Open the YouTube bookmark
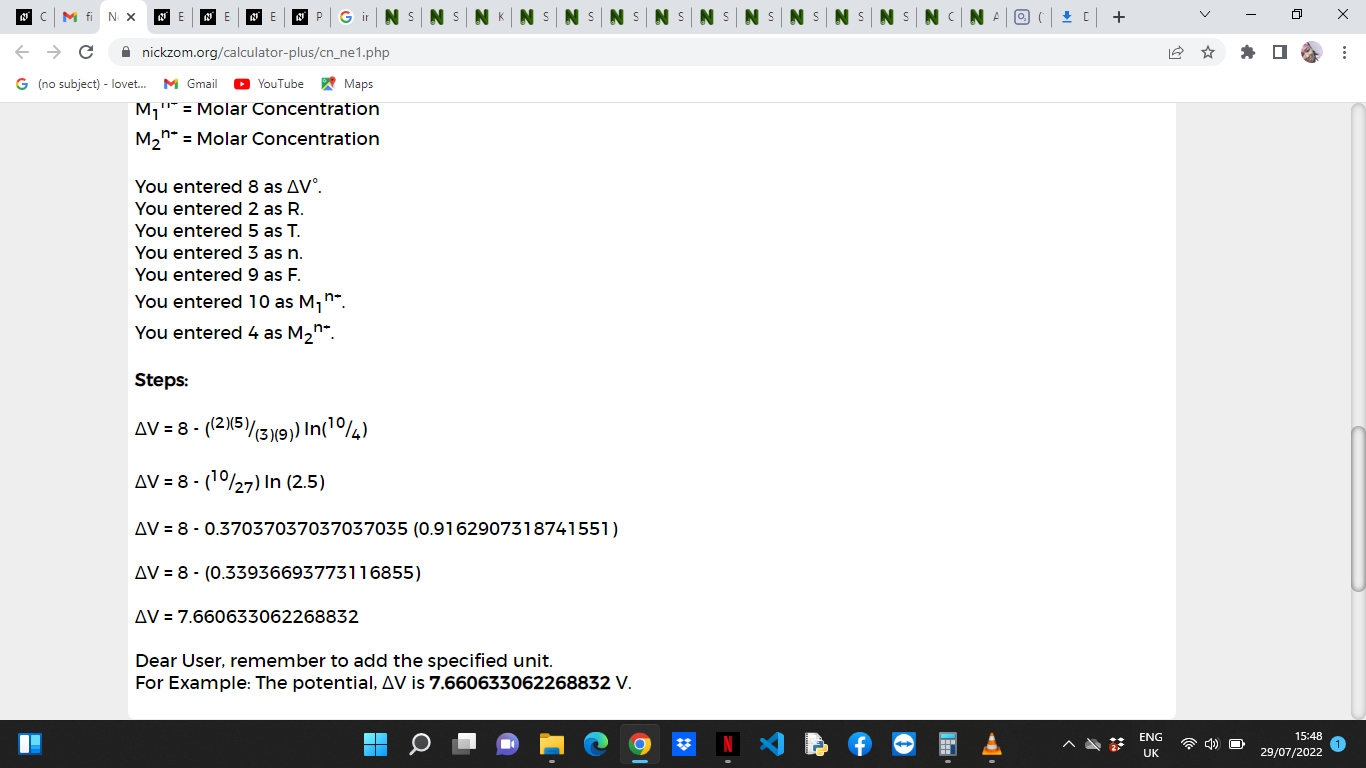This screenshot has width=1366, height=768. click(x=269, y=84)
